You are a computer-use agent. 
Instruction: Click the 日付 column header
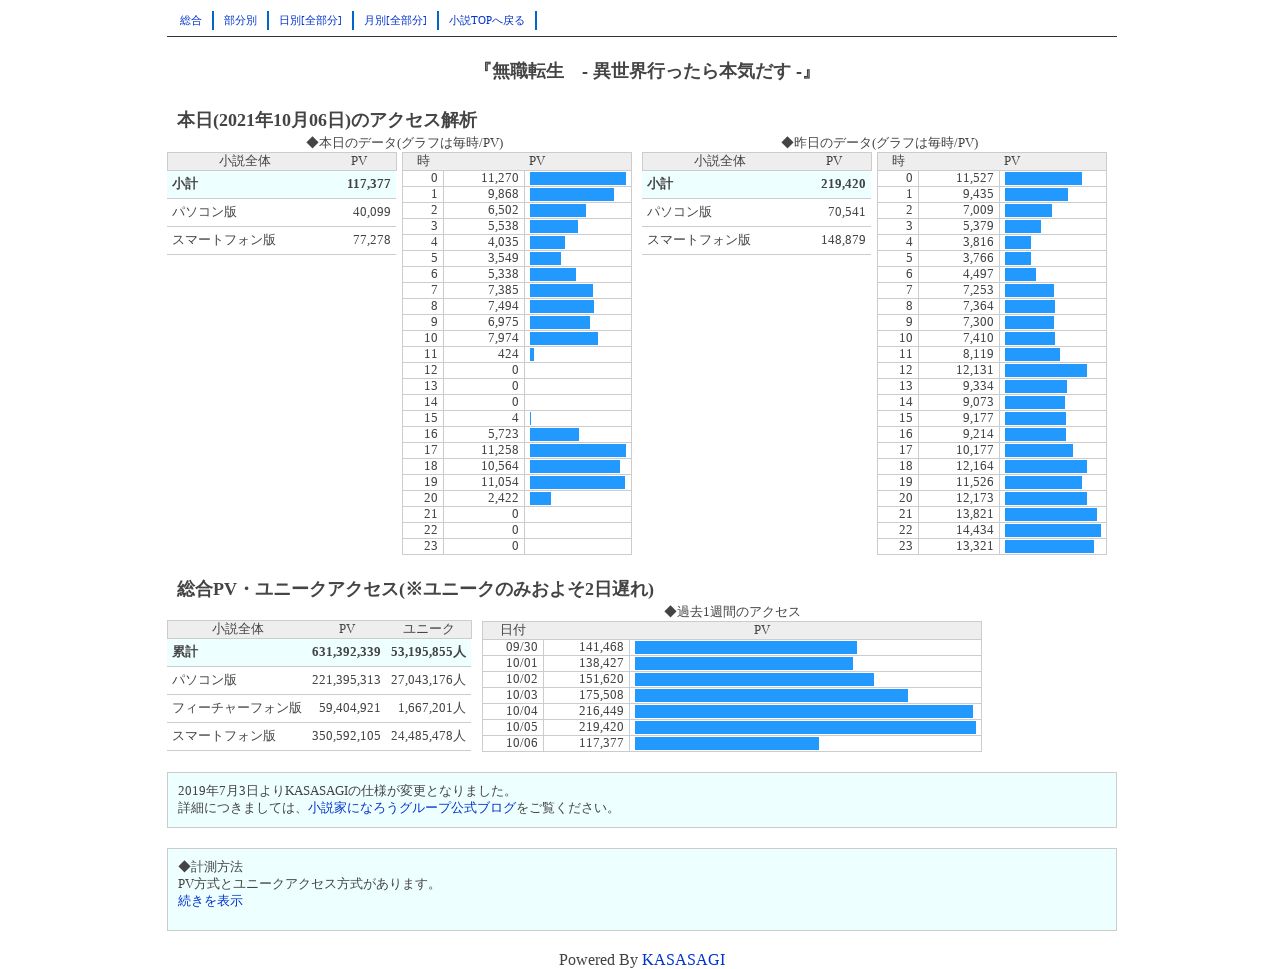point(513,630)
